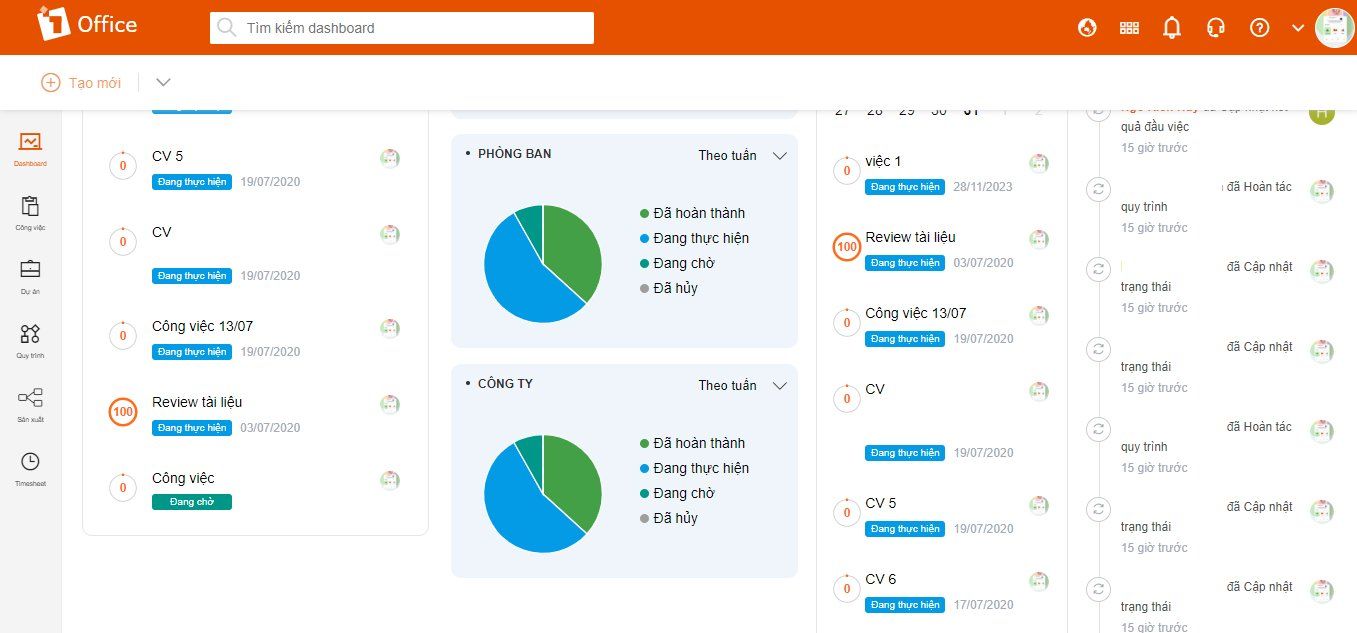This screenshot has width=1357, height=633.
Task: Open Timesheet clock icon in sidebar
Action: coord(30,468)
